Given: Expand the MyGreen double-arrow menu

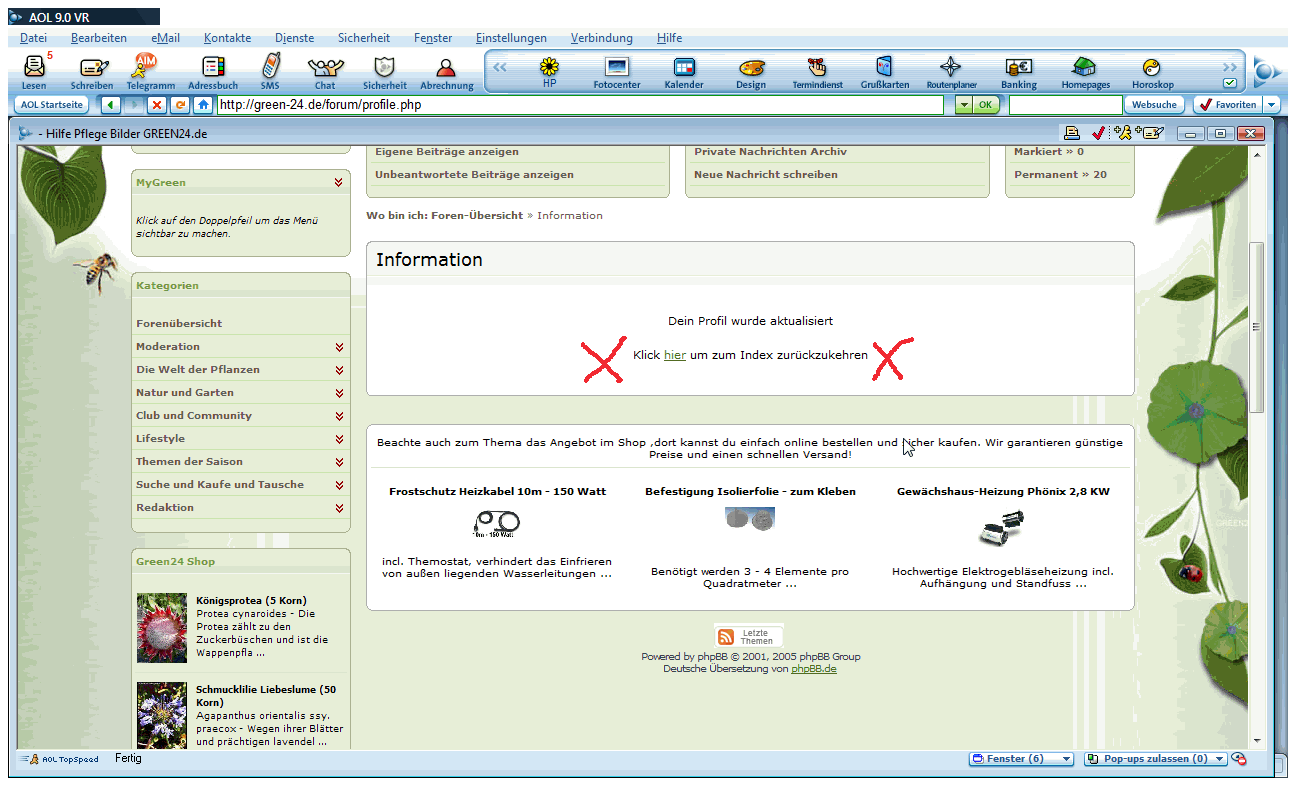Looking at the screenshot, I should [x=339, y=183].
